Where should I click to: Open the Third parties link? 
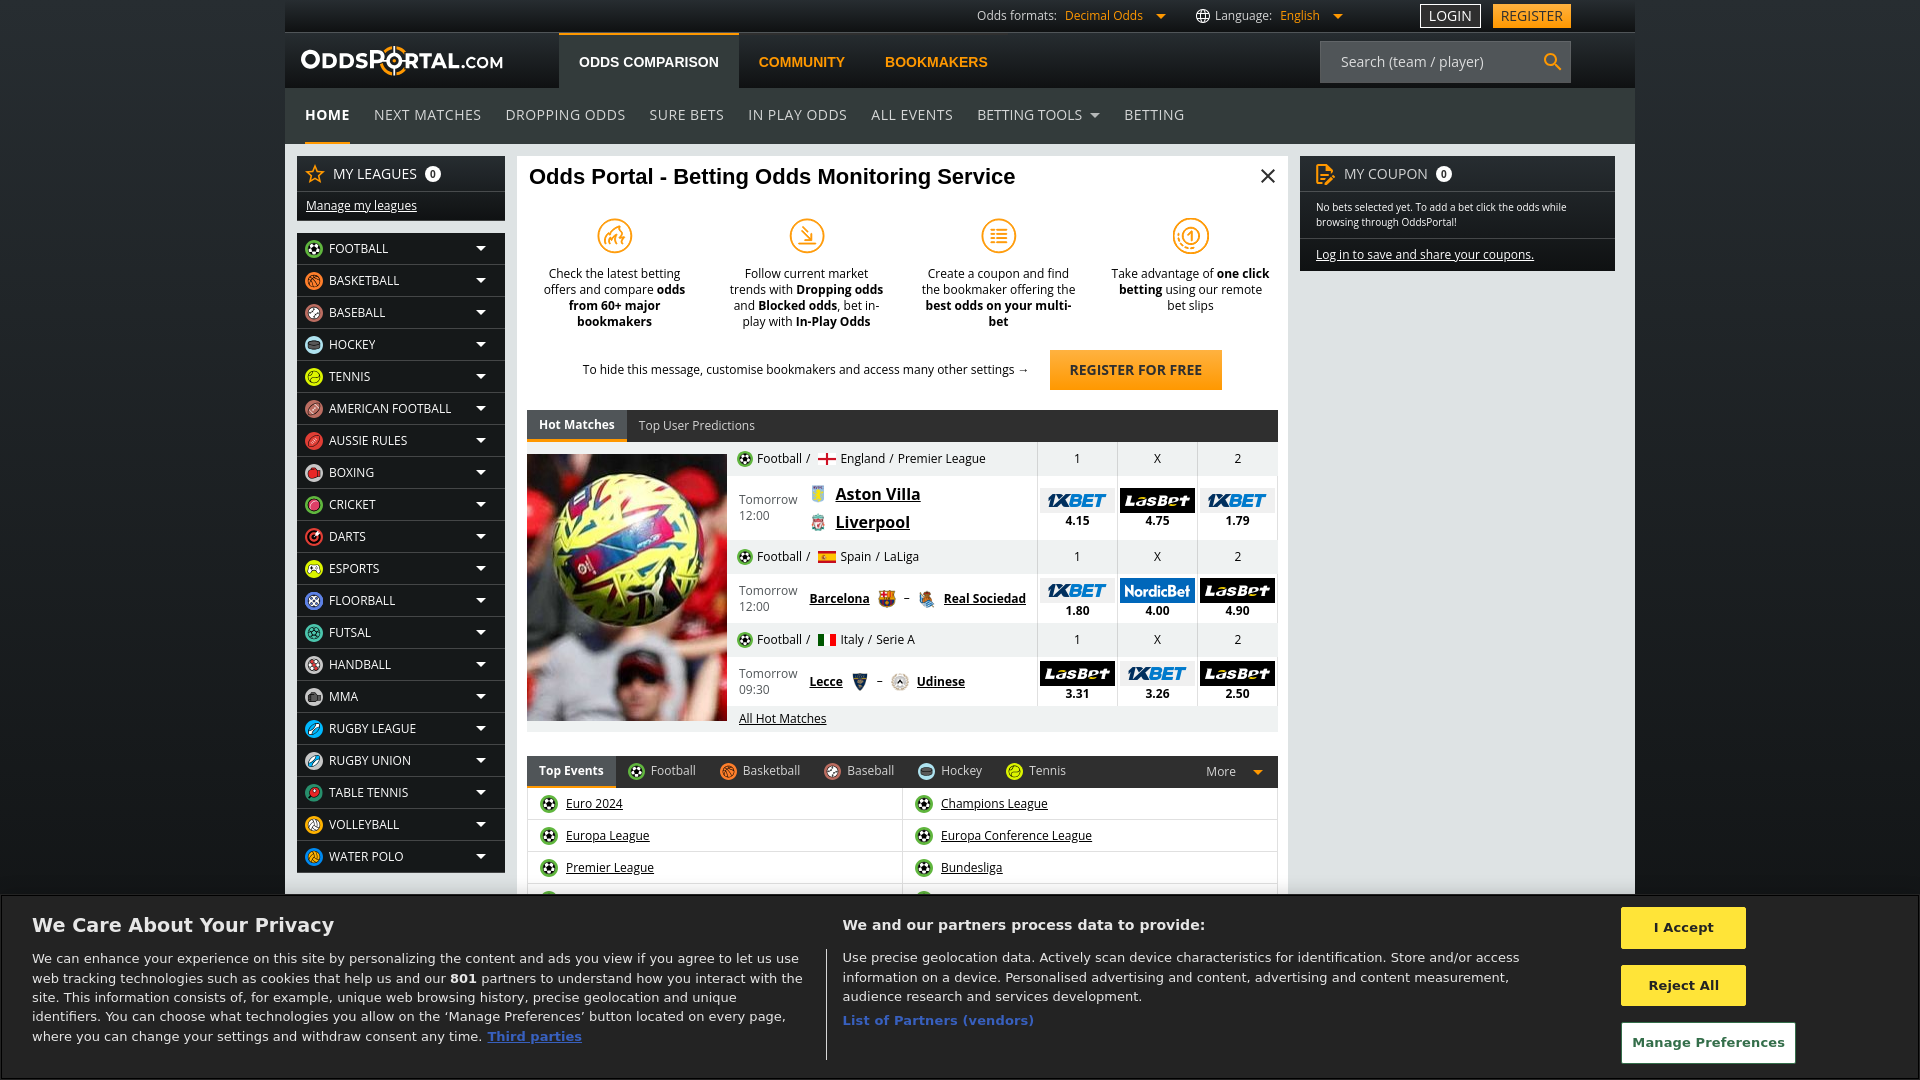[x=534, y=1037]
